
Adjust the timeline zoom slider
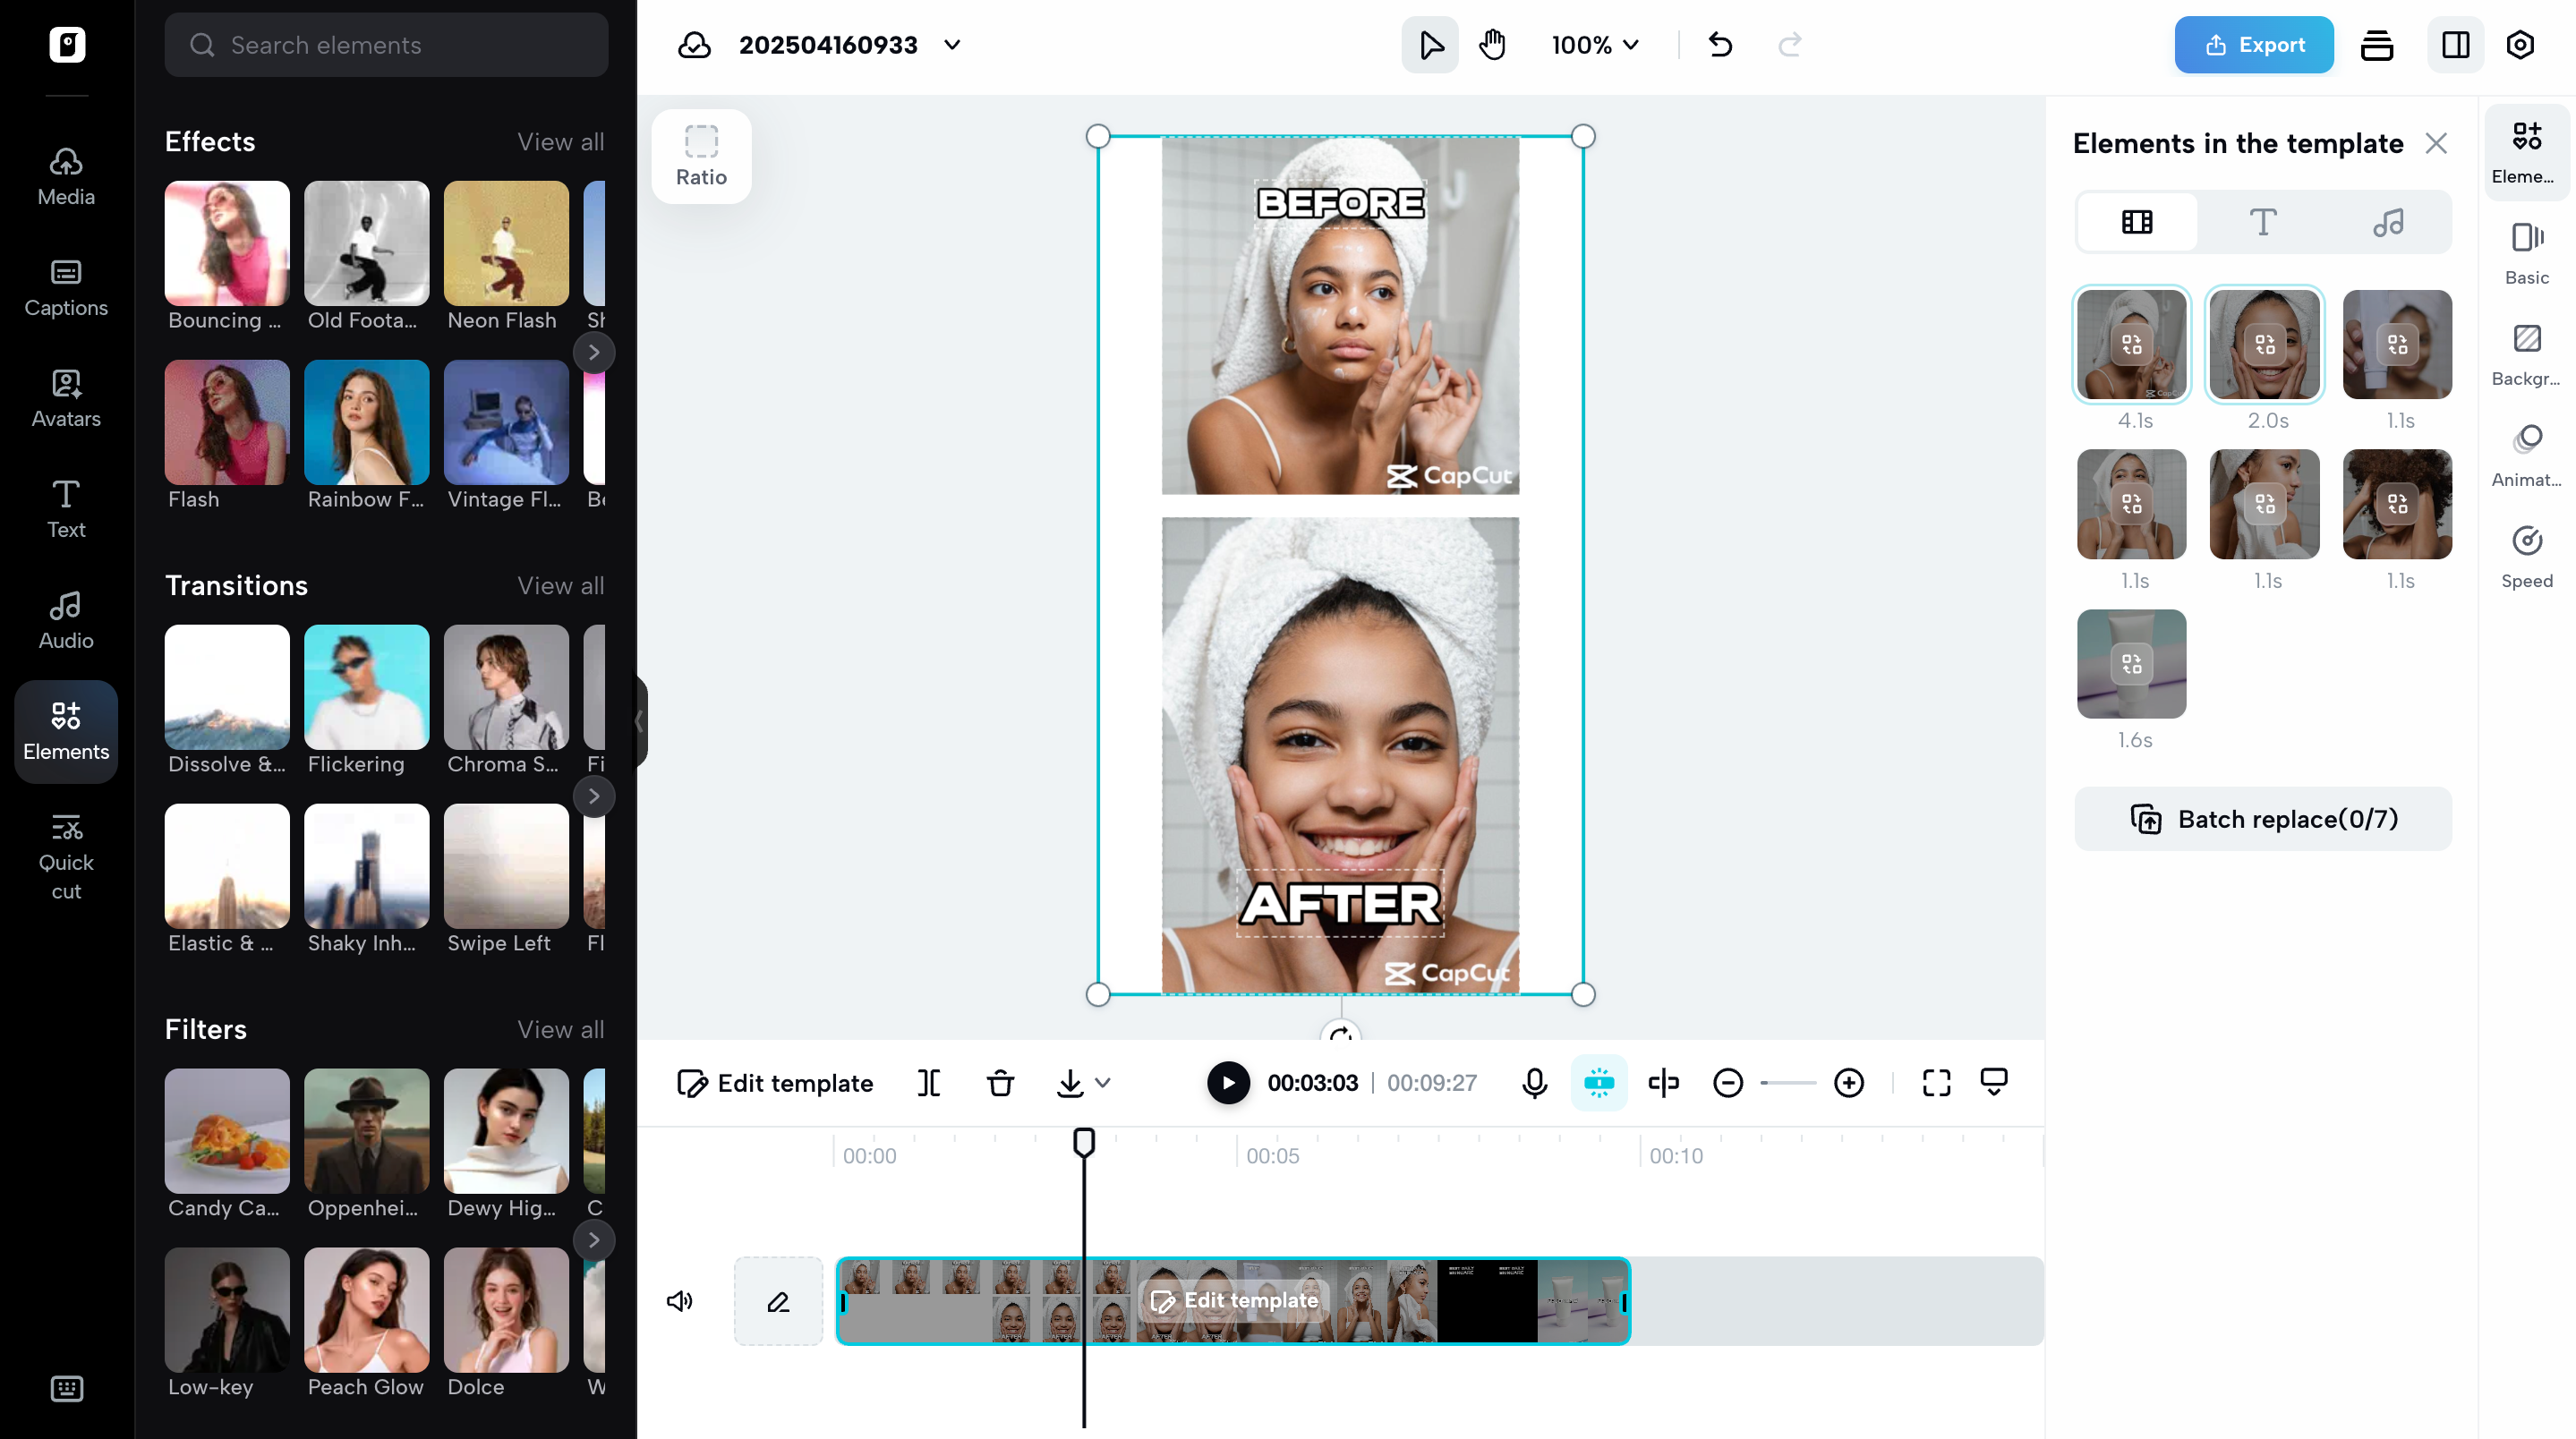click(x=1788, y=1082)
